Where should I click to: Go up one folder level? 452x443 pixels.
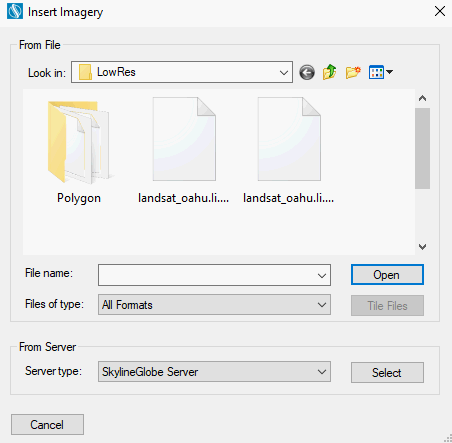(x=329, y=72)
